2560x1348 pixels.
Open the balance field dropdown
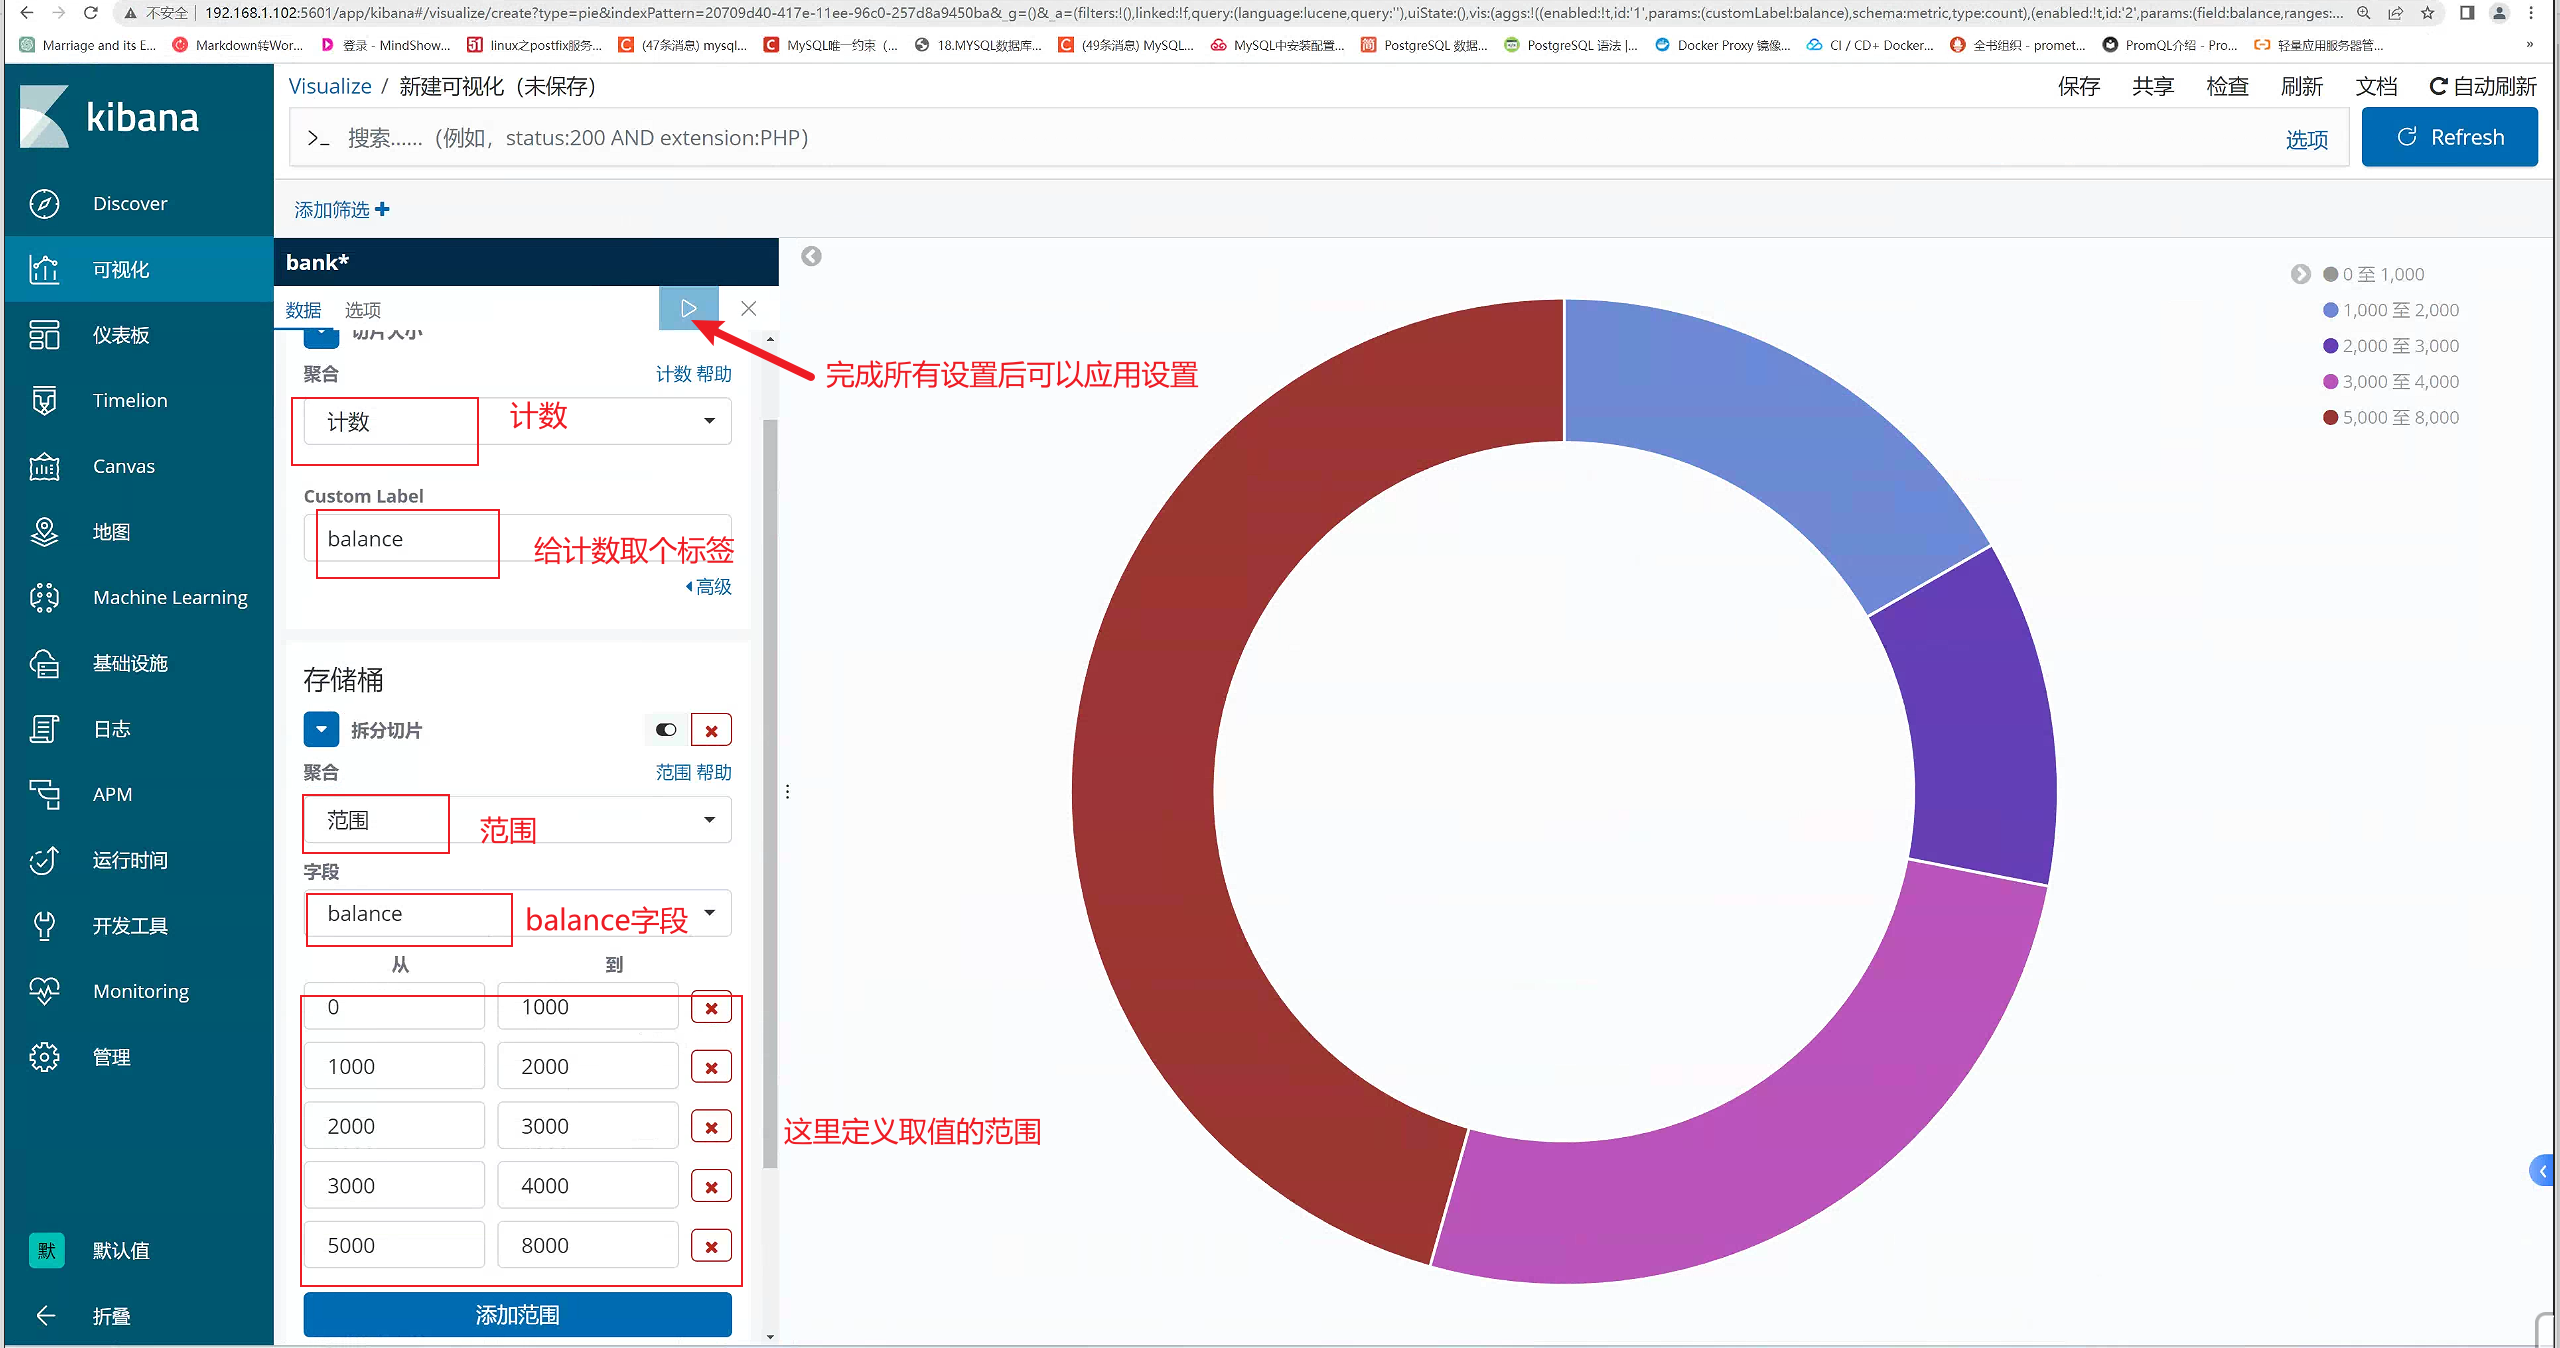pos(518,913)
